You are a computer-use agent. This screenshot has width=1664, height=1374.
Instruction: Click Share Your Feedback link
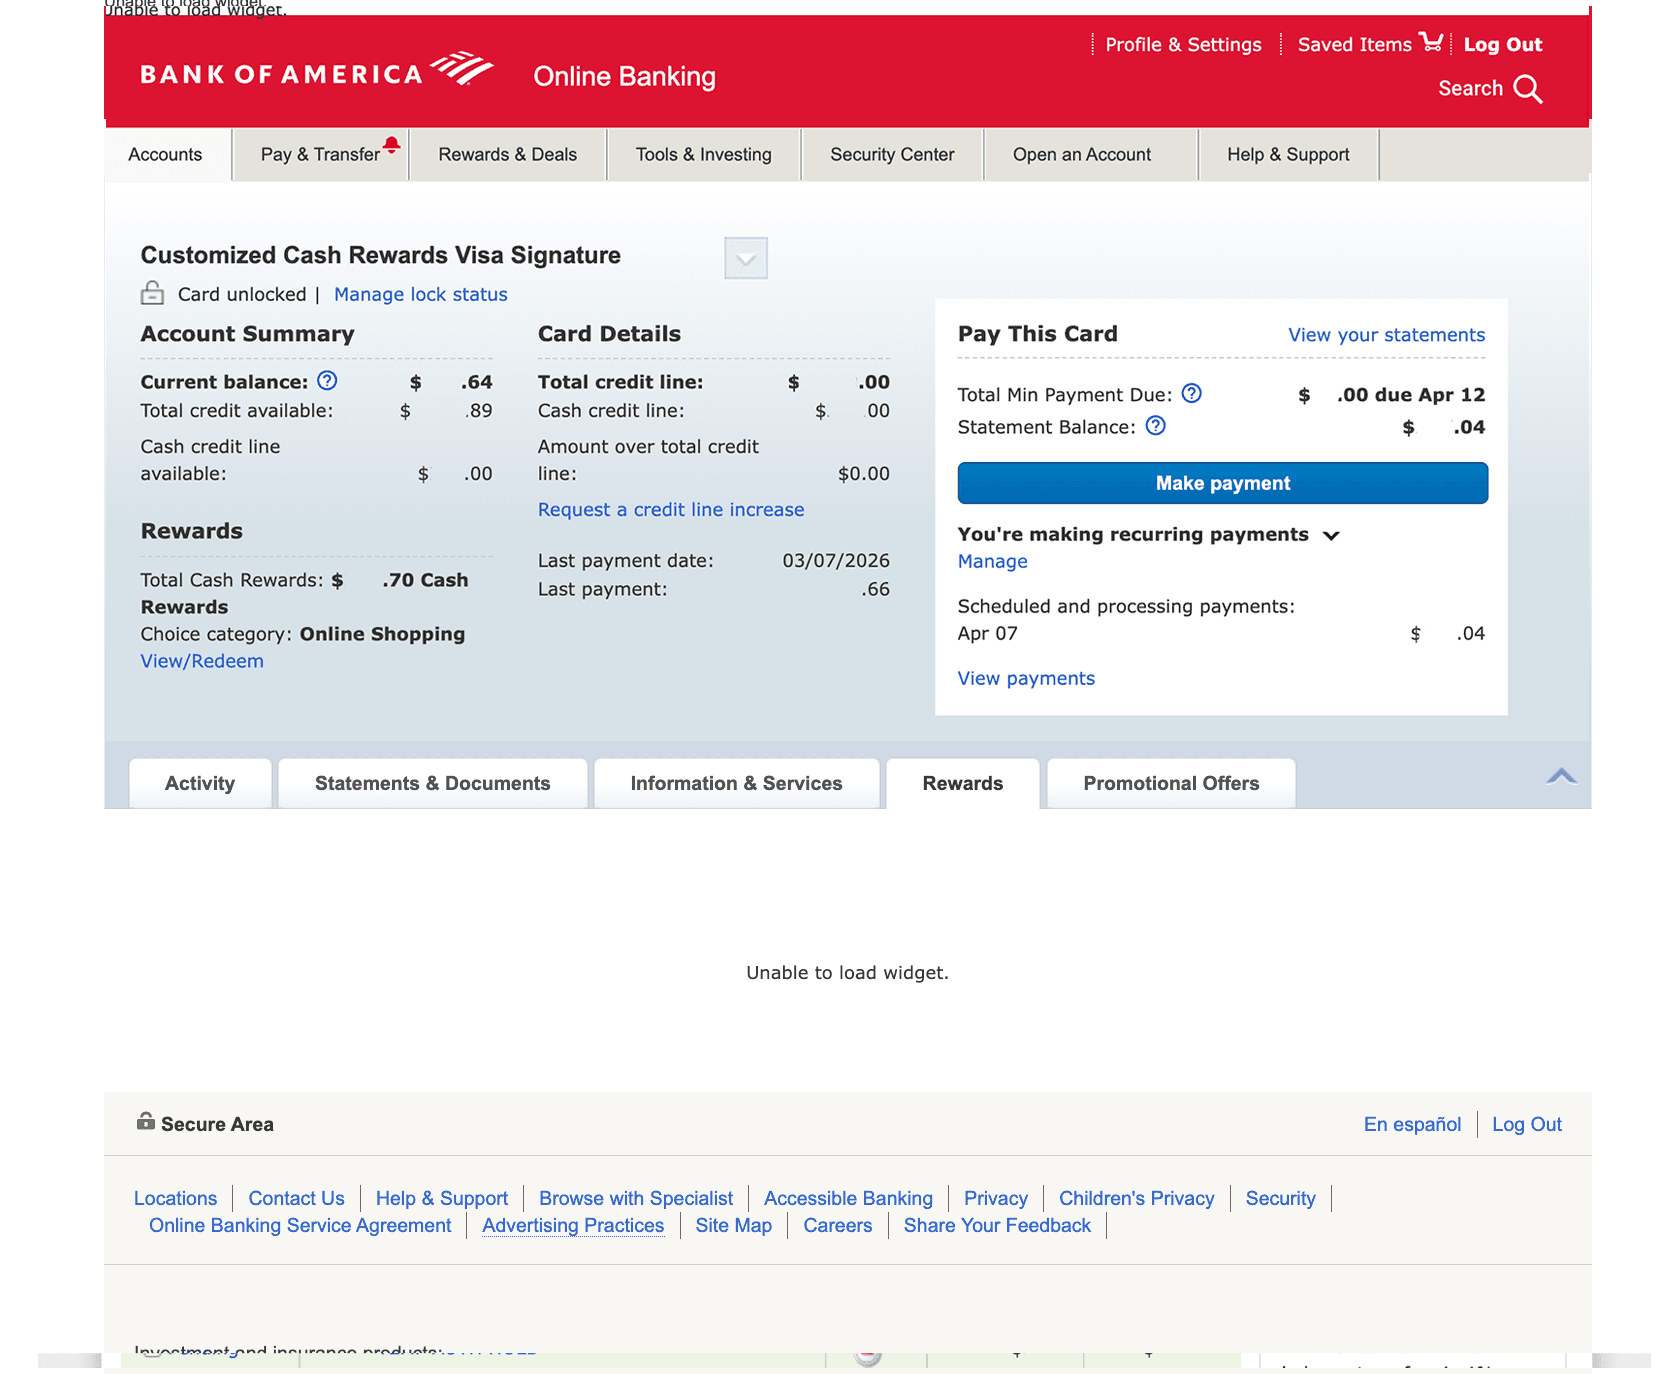[x=997, y=1225]
